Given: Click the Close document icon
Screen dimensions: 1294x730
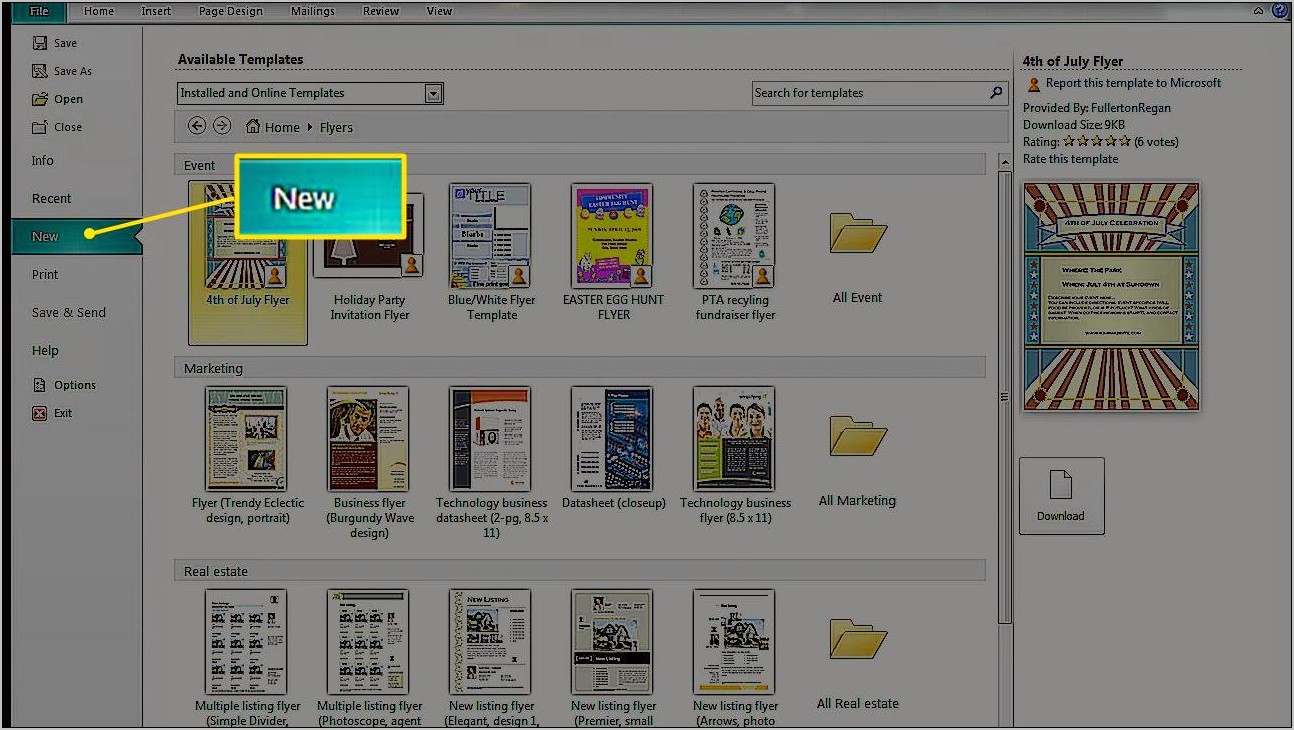Looking at the screenshot, I should tap(40, 127).
